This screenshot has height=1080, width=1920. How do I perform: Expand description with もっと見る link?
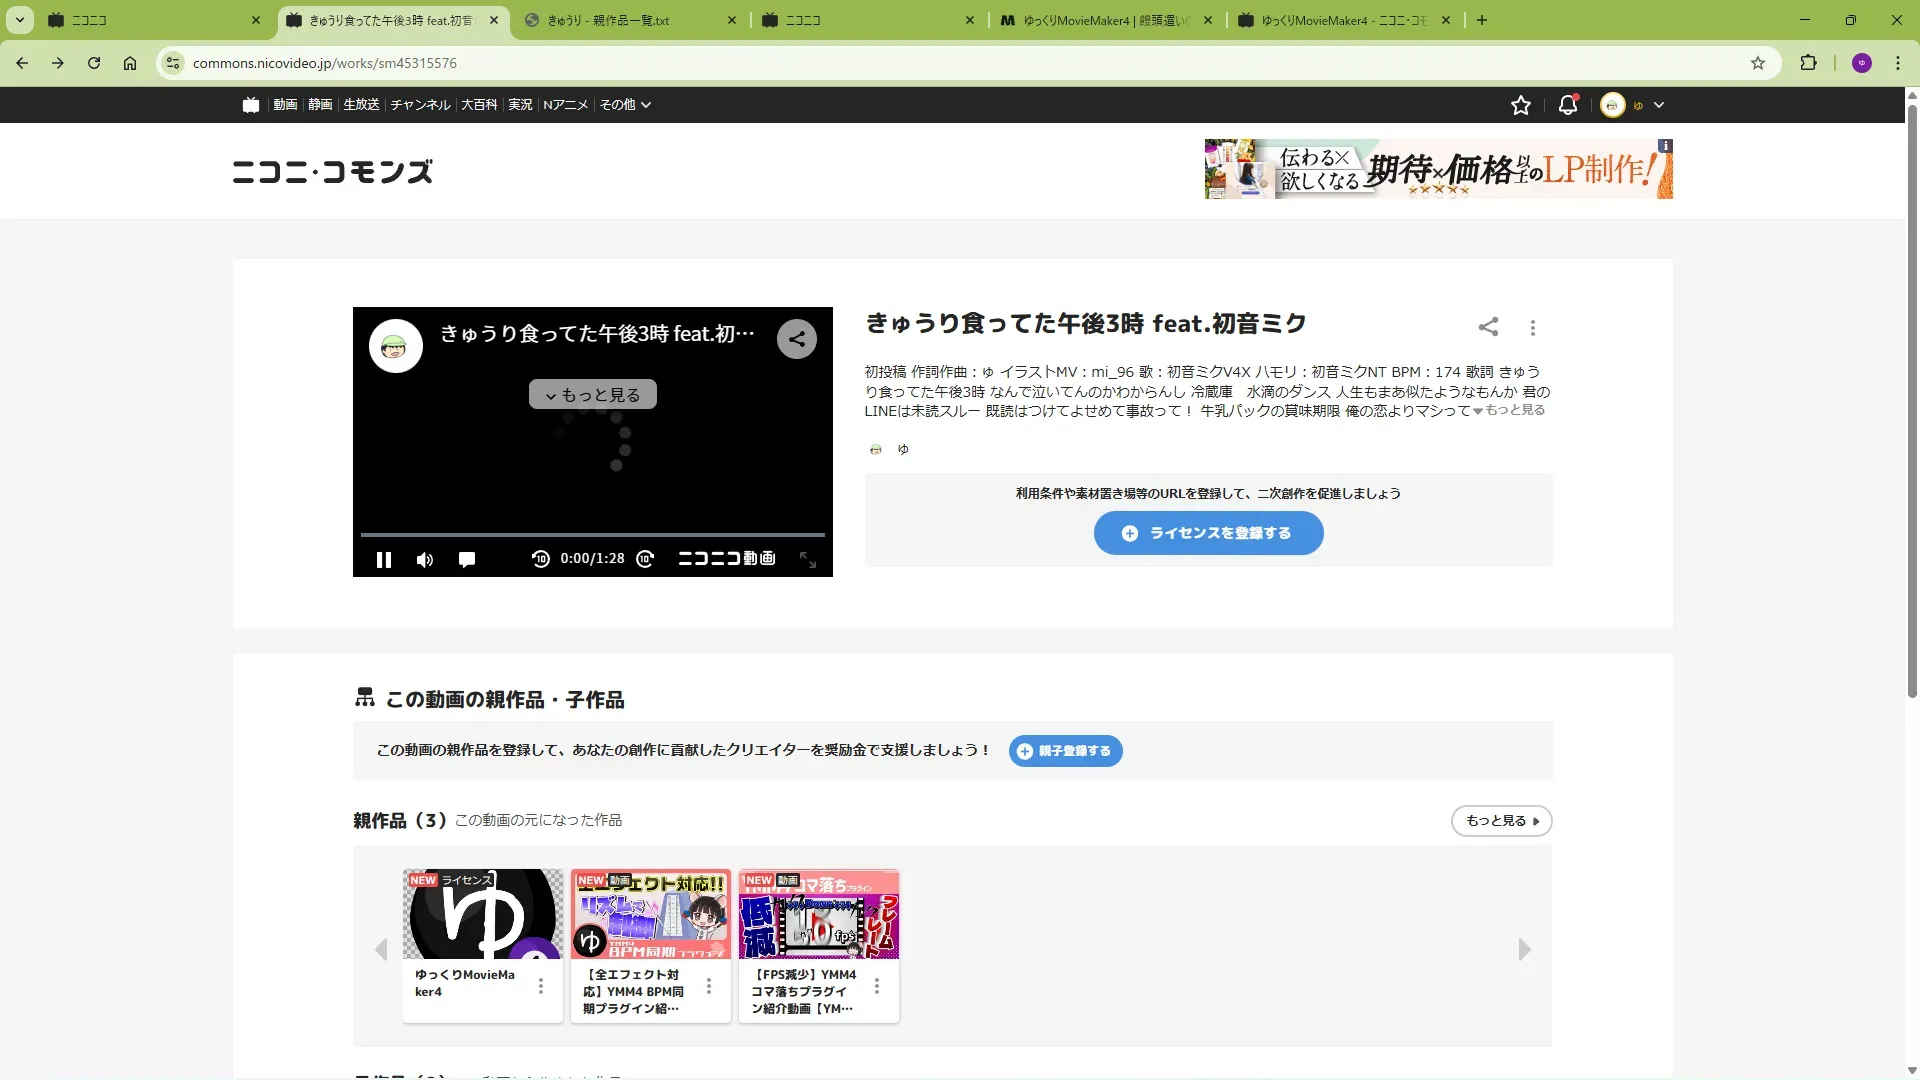pyautogui.click(x=1514, y=410)
